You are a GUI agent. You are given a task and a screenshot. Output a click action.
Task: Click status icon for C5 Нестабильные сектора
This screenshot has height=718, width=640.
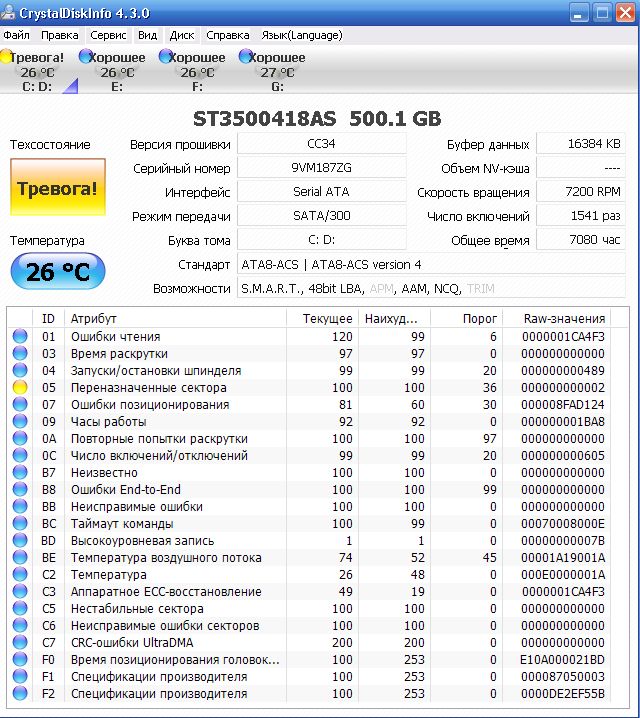click(20, 608)
